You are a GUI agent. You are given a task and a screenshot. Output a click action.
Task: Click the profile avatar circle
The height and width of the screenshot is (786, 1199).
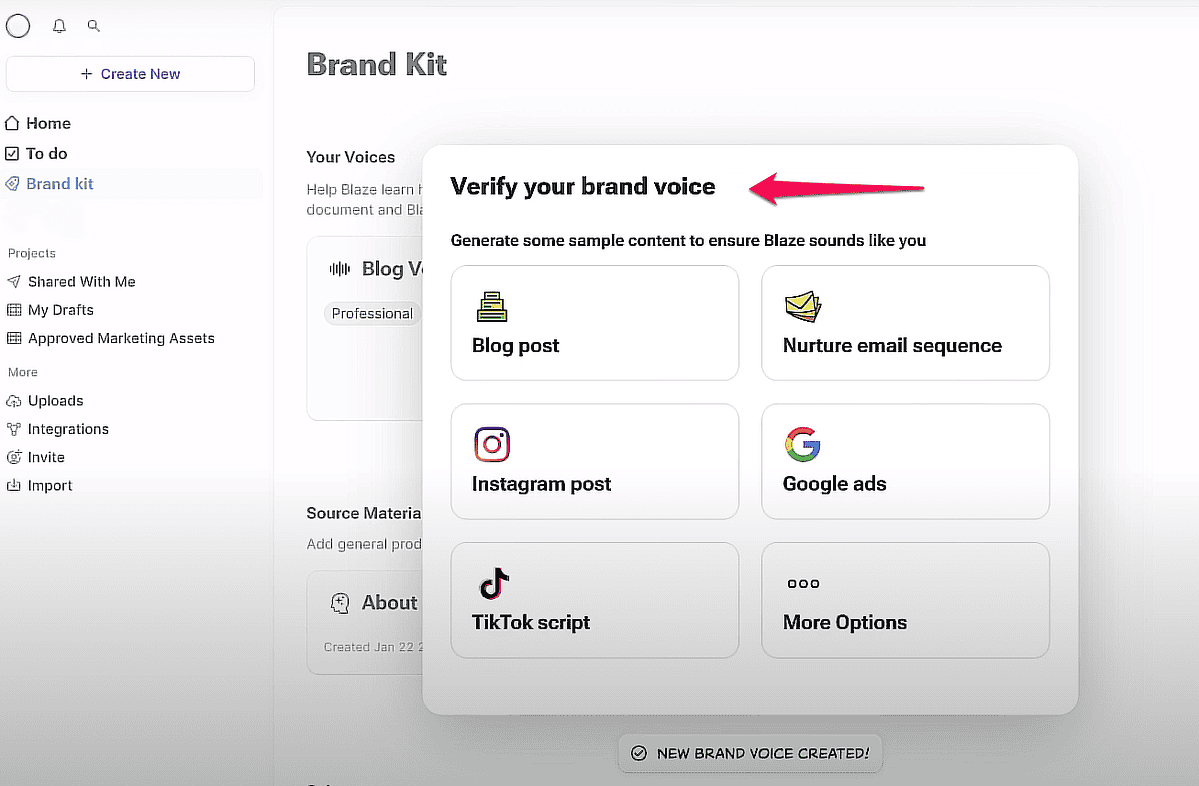click(18, 27)
